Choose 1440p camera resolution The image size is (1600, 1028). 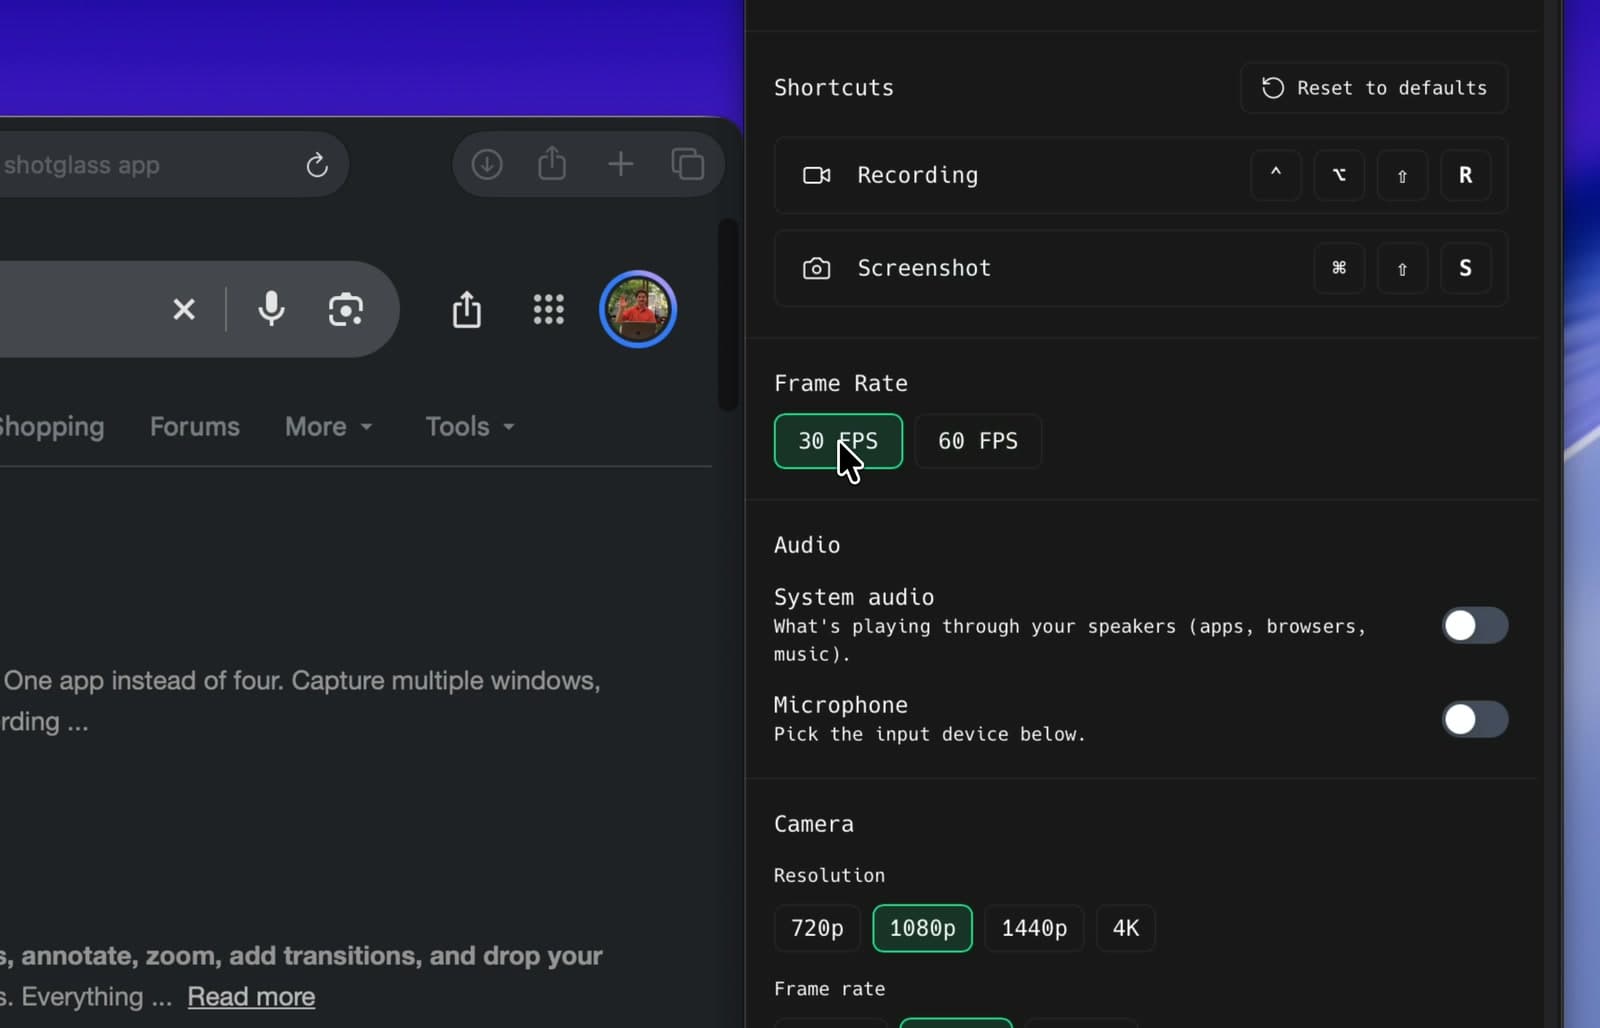pyautogui.click(x=1034, y=928)
